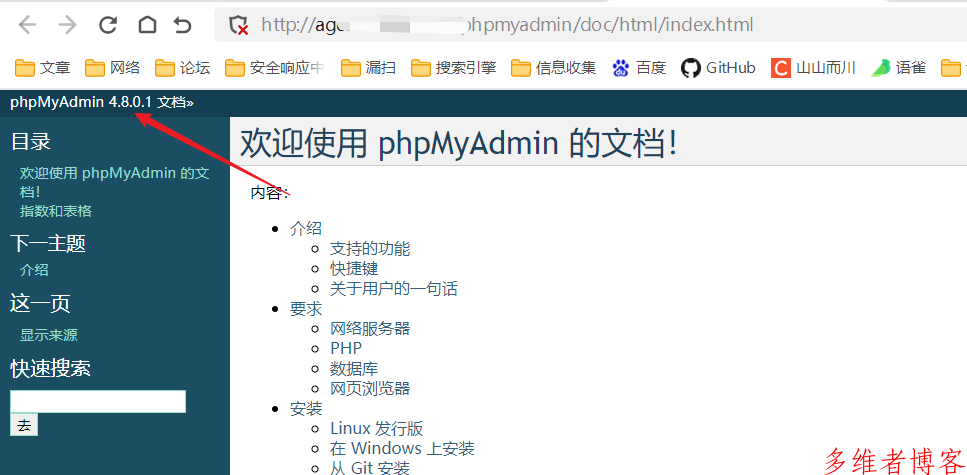Open the 支持的功能 link
The image size is (967, 475).
point(370,249)
